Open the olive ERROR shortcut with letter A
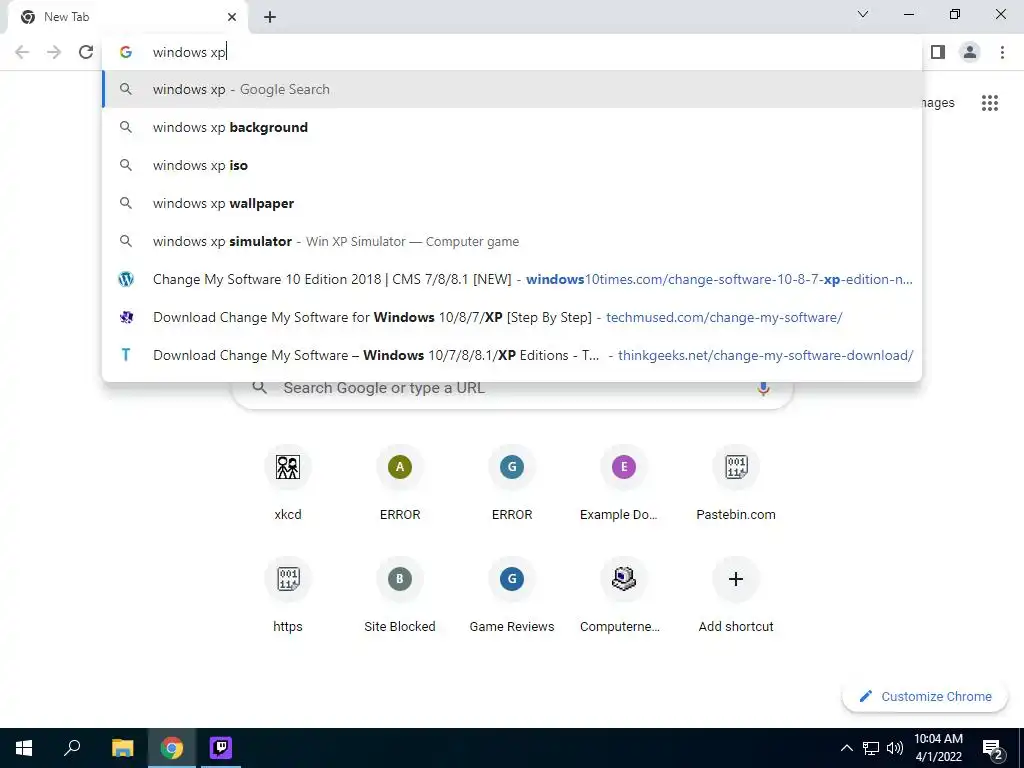The height and width of the screenshot is (768, 1024). pyautogui.click(x=400, y=483)
